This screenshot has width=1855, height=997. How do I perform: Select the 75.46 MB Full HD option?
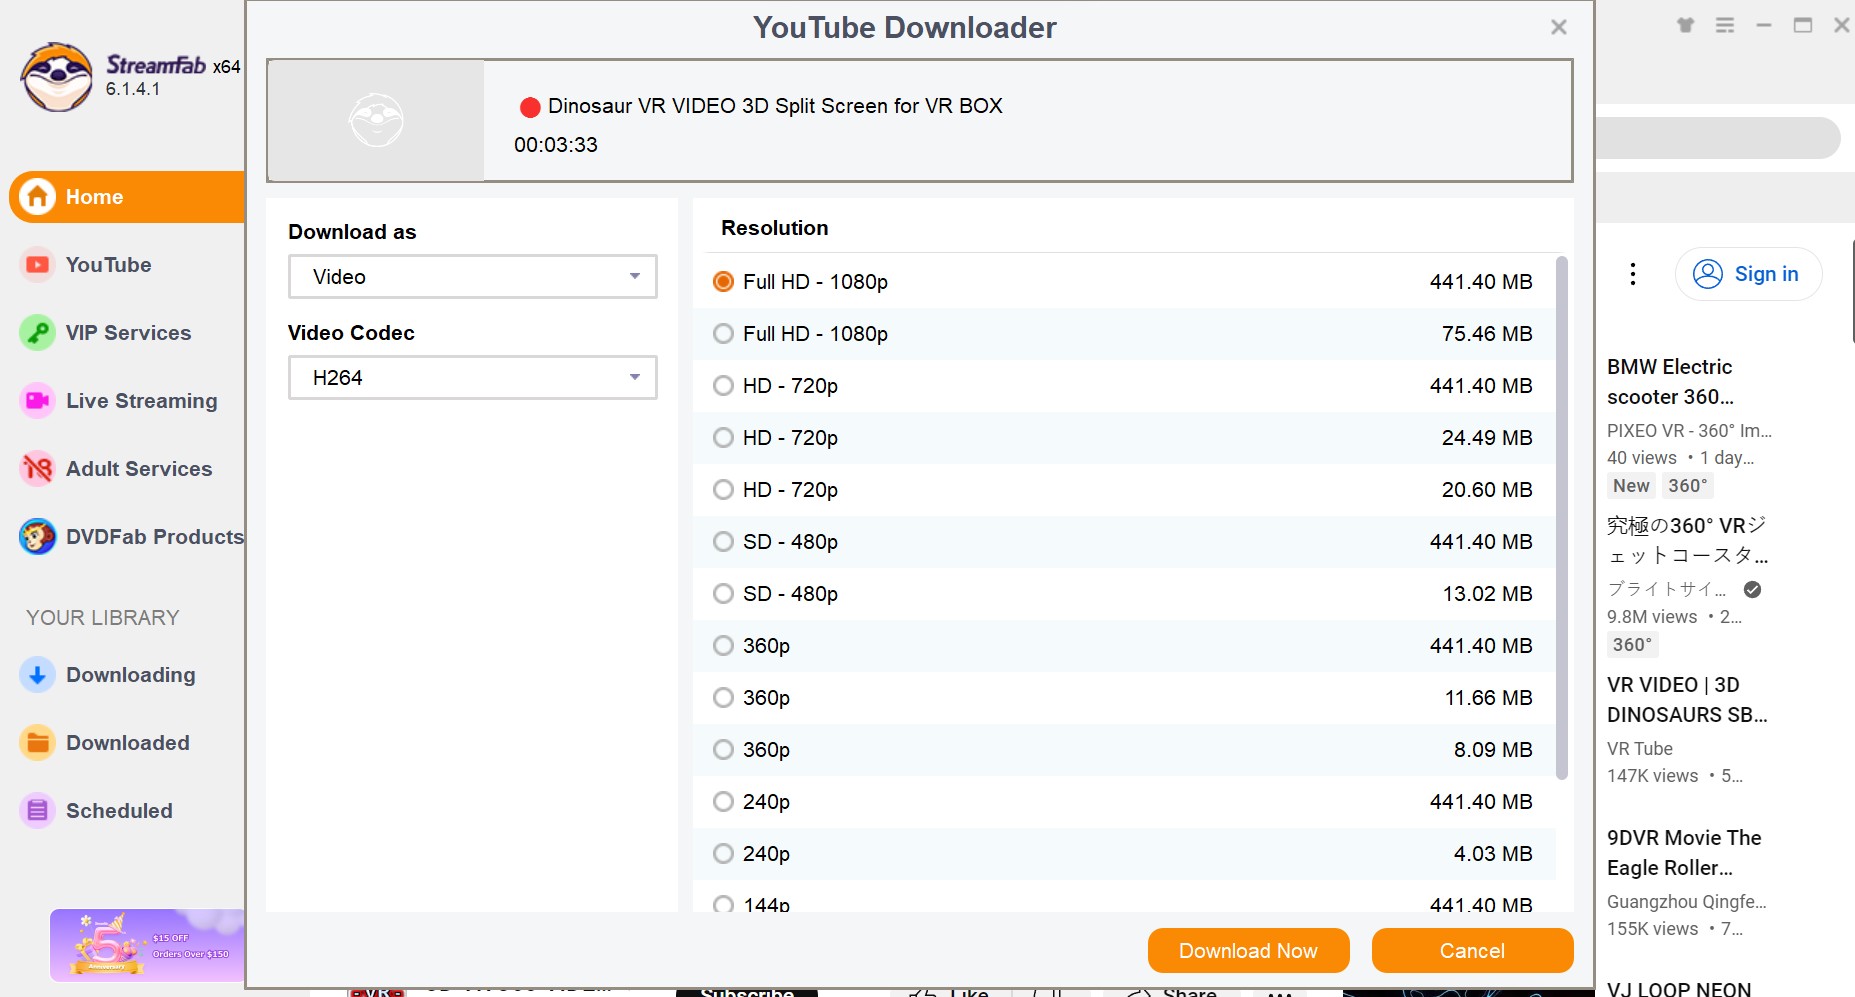(723, 334)
